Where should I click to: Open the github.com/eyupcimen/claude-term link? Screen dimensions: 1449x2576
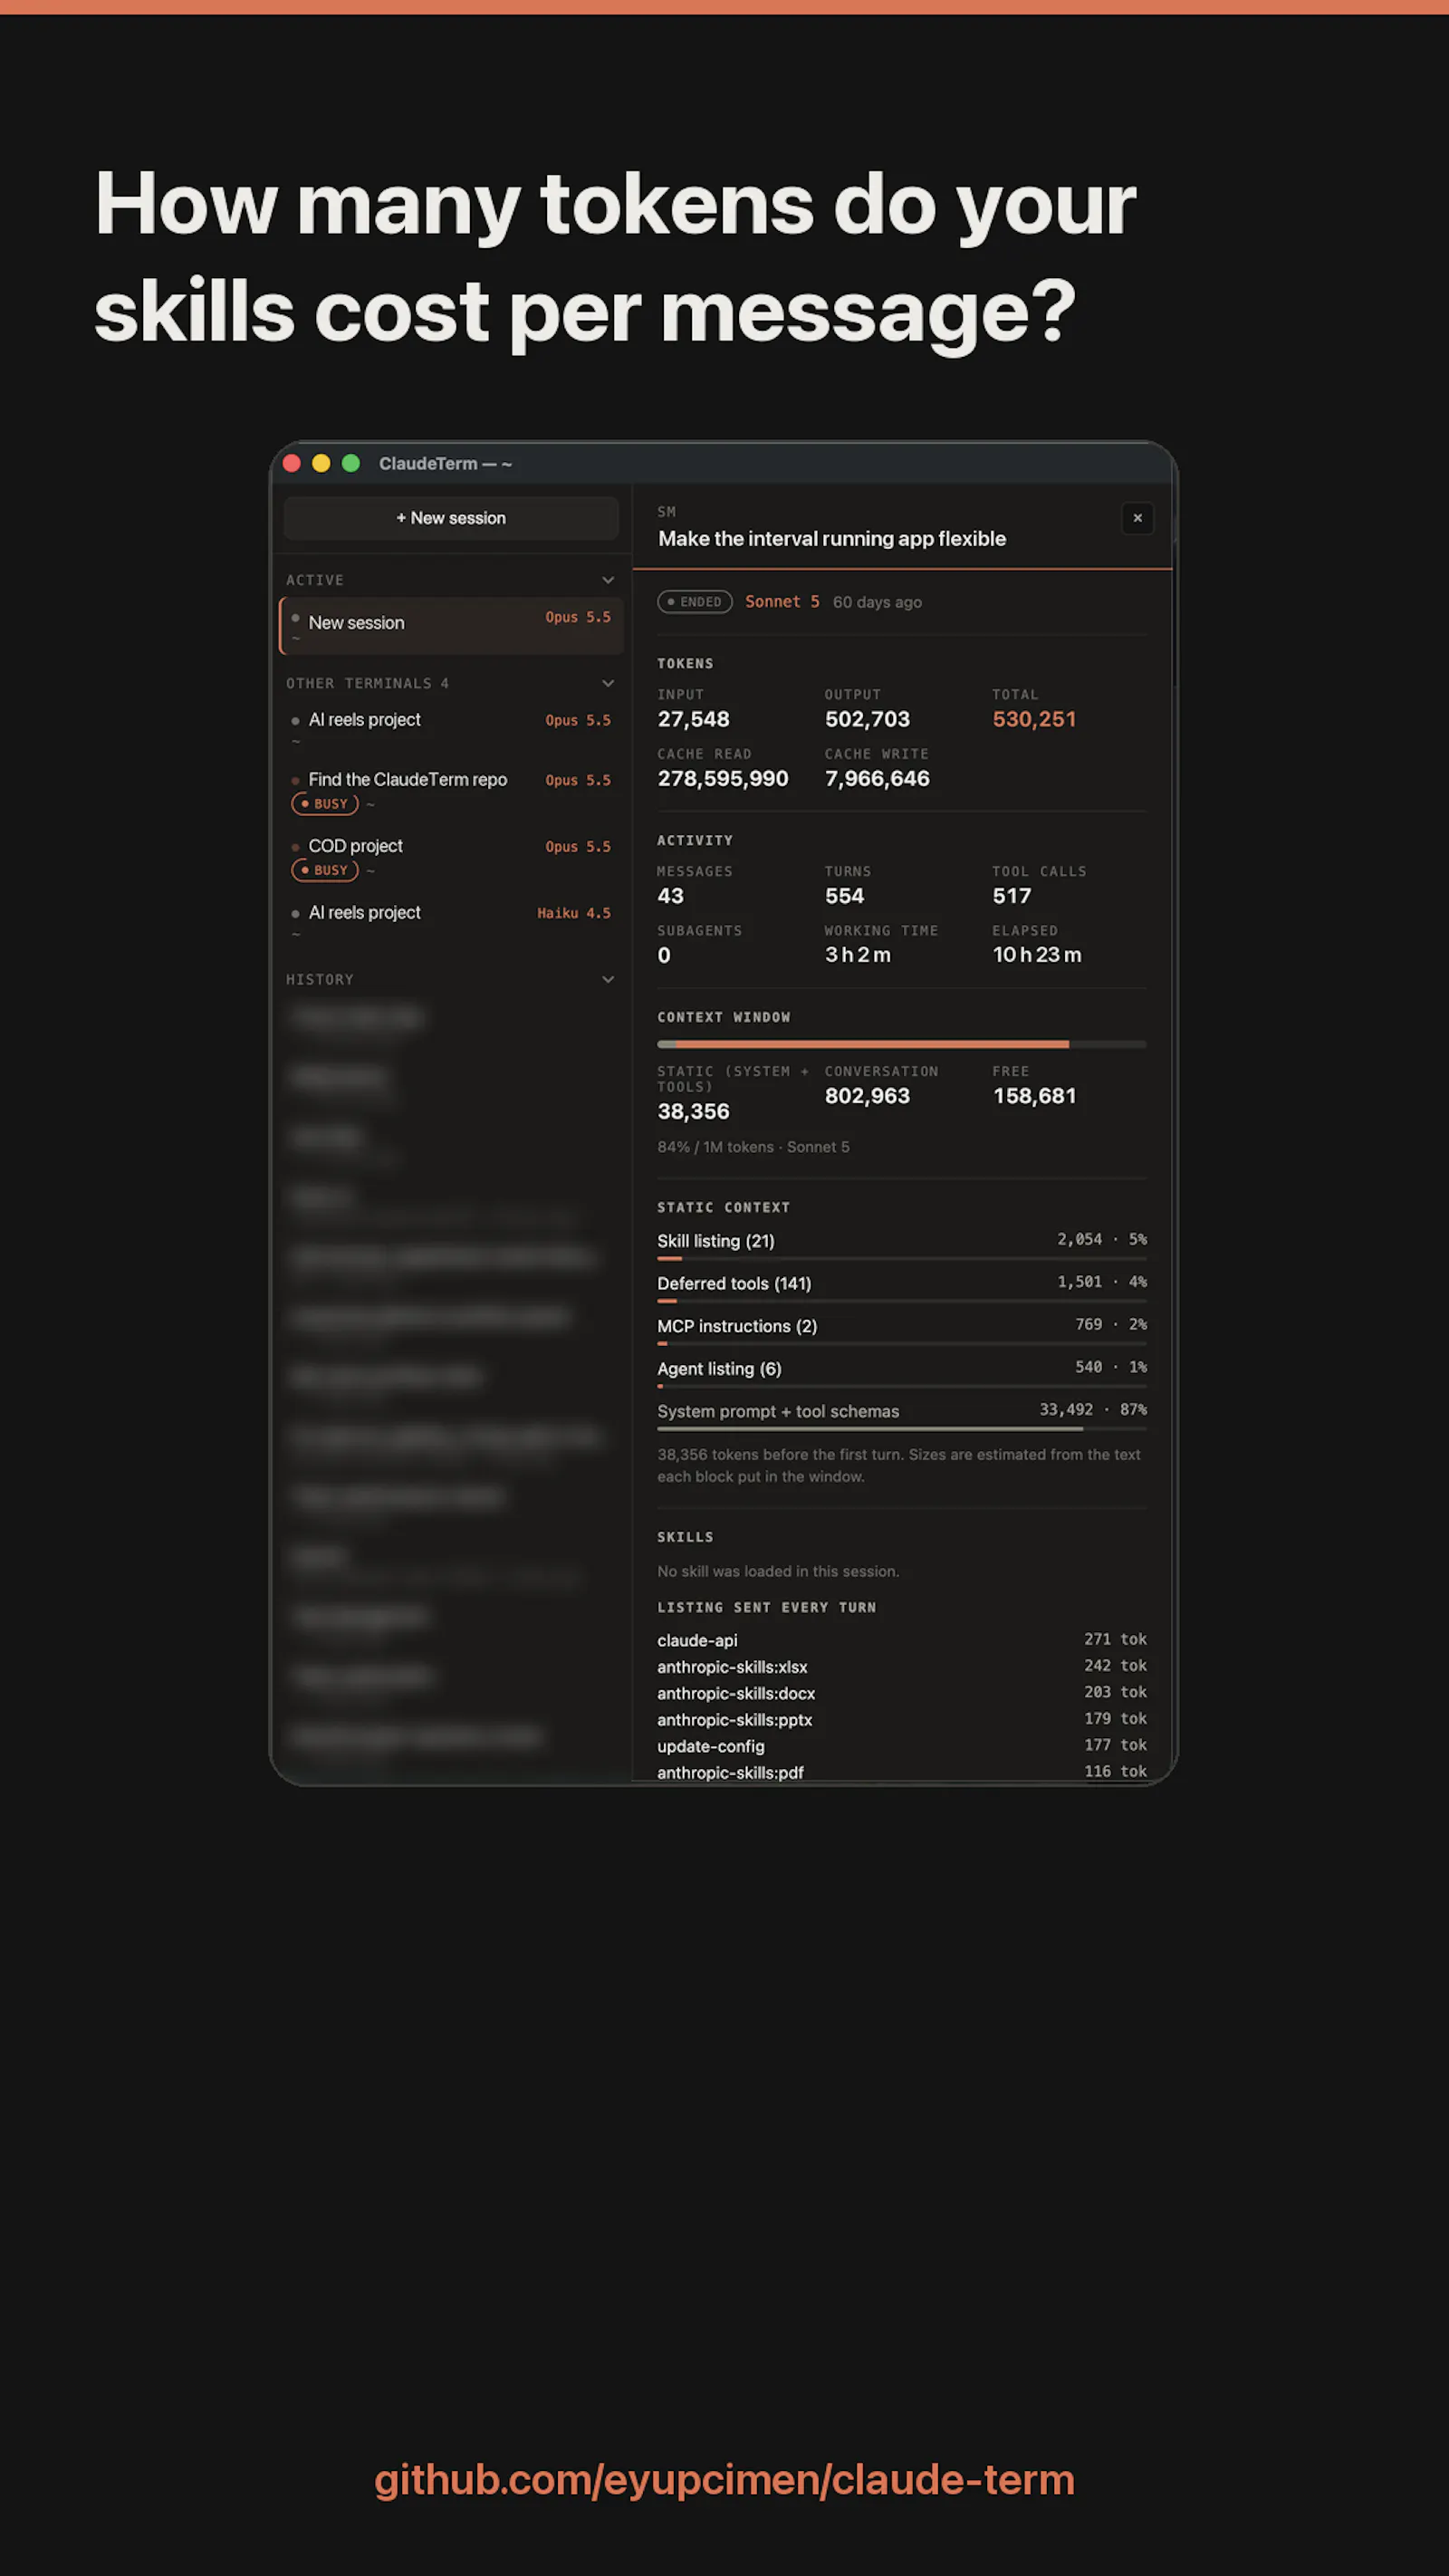(724, 2481)
